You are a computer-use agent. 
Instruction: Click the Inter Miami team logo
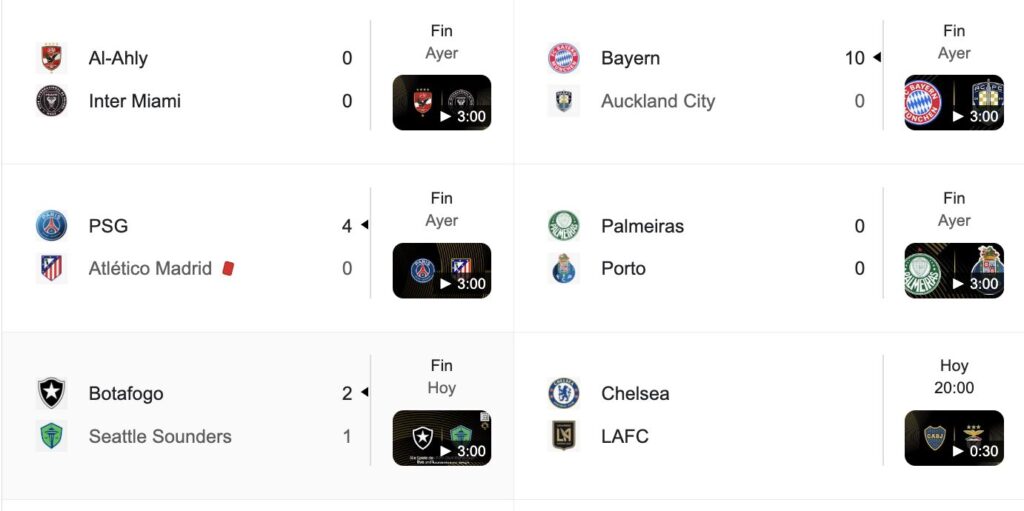[52, 101]
